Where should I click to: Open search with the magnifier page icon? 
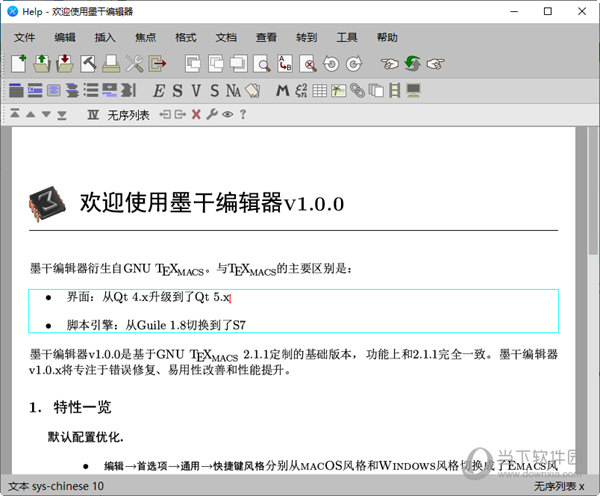tap(262, 64)
